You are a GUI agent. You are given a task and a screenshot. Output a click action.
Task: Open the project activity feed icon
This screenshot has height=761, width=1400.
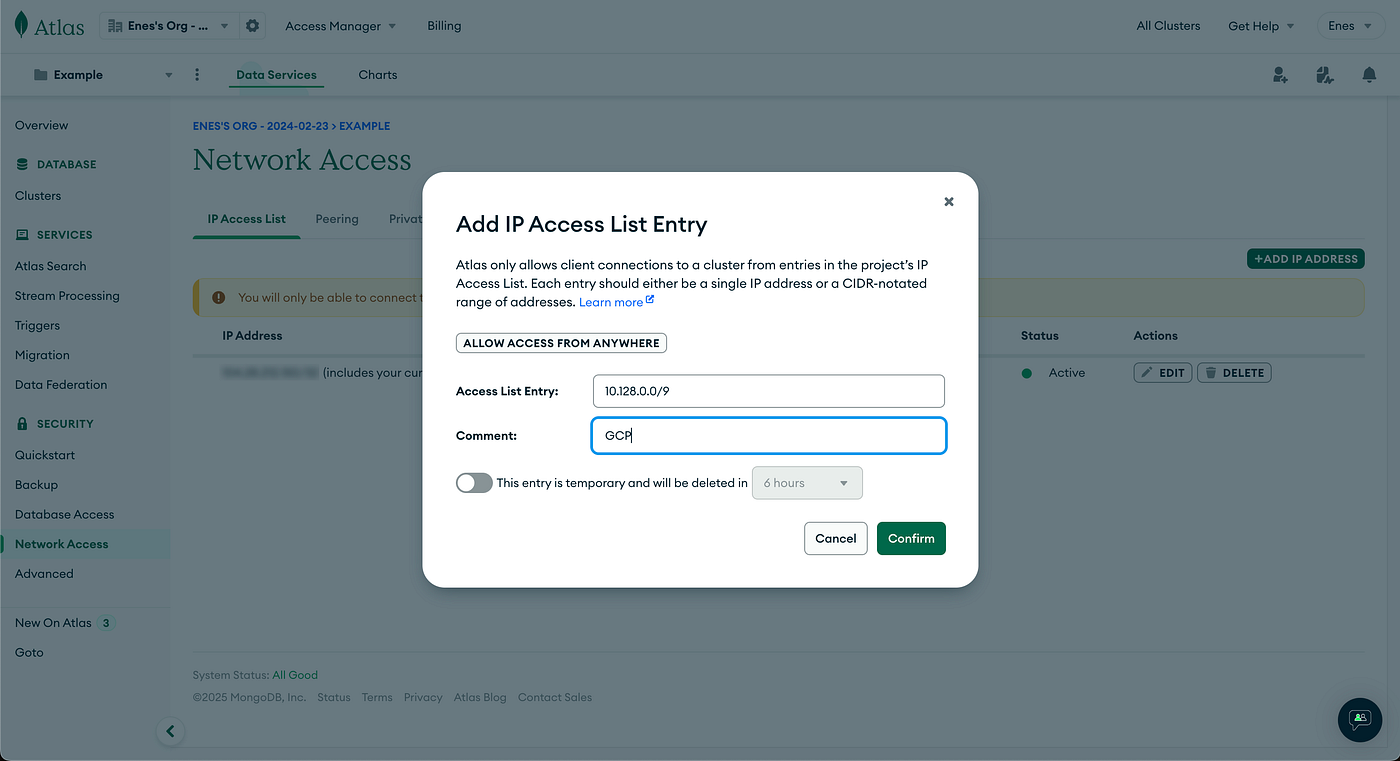click(1325, 75)
